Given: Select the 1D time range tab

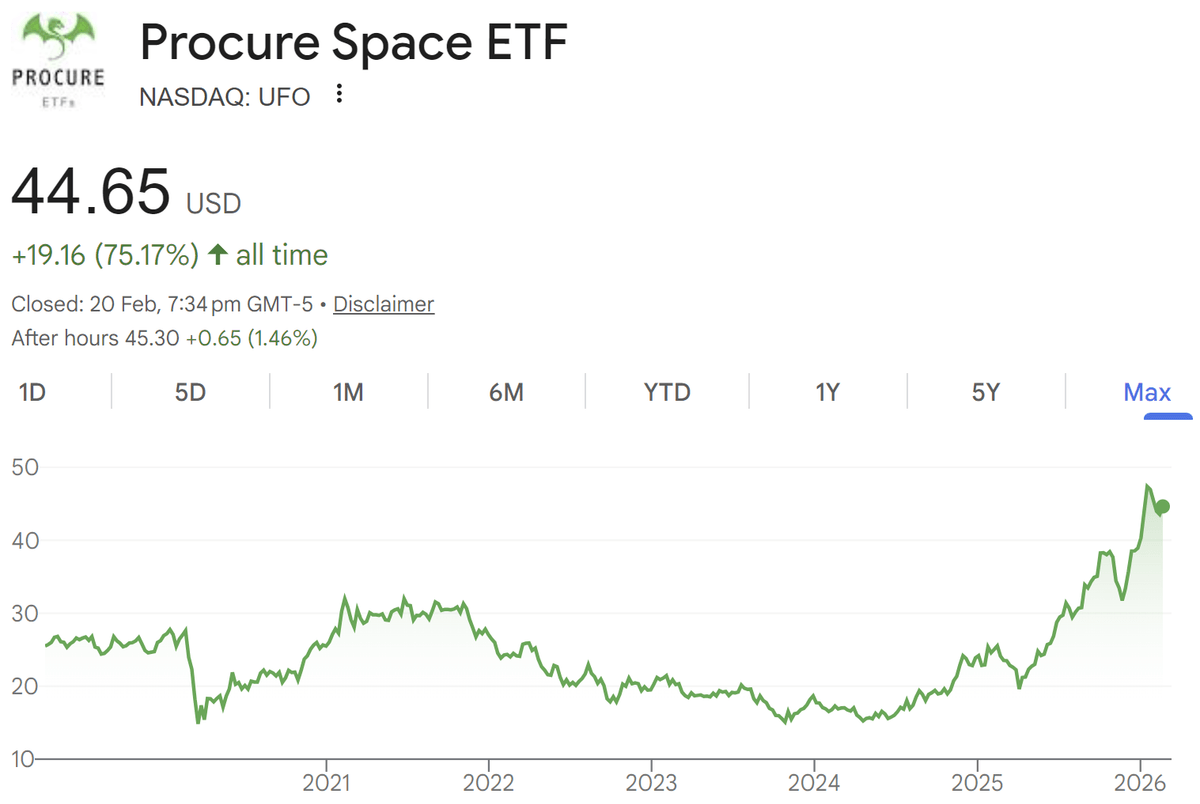Looking at the screenshot, I should click(x=32, y=392).
